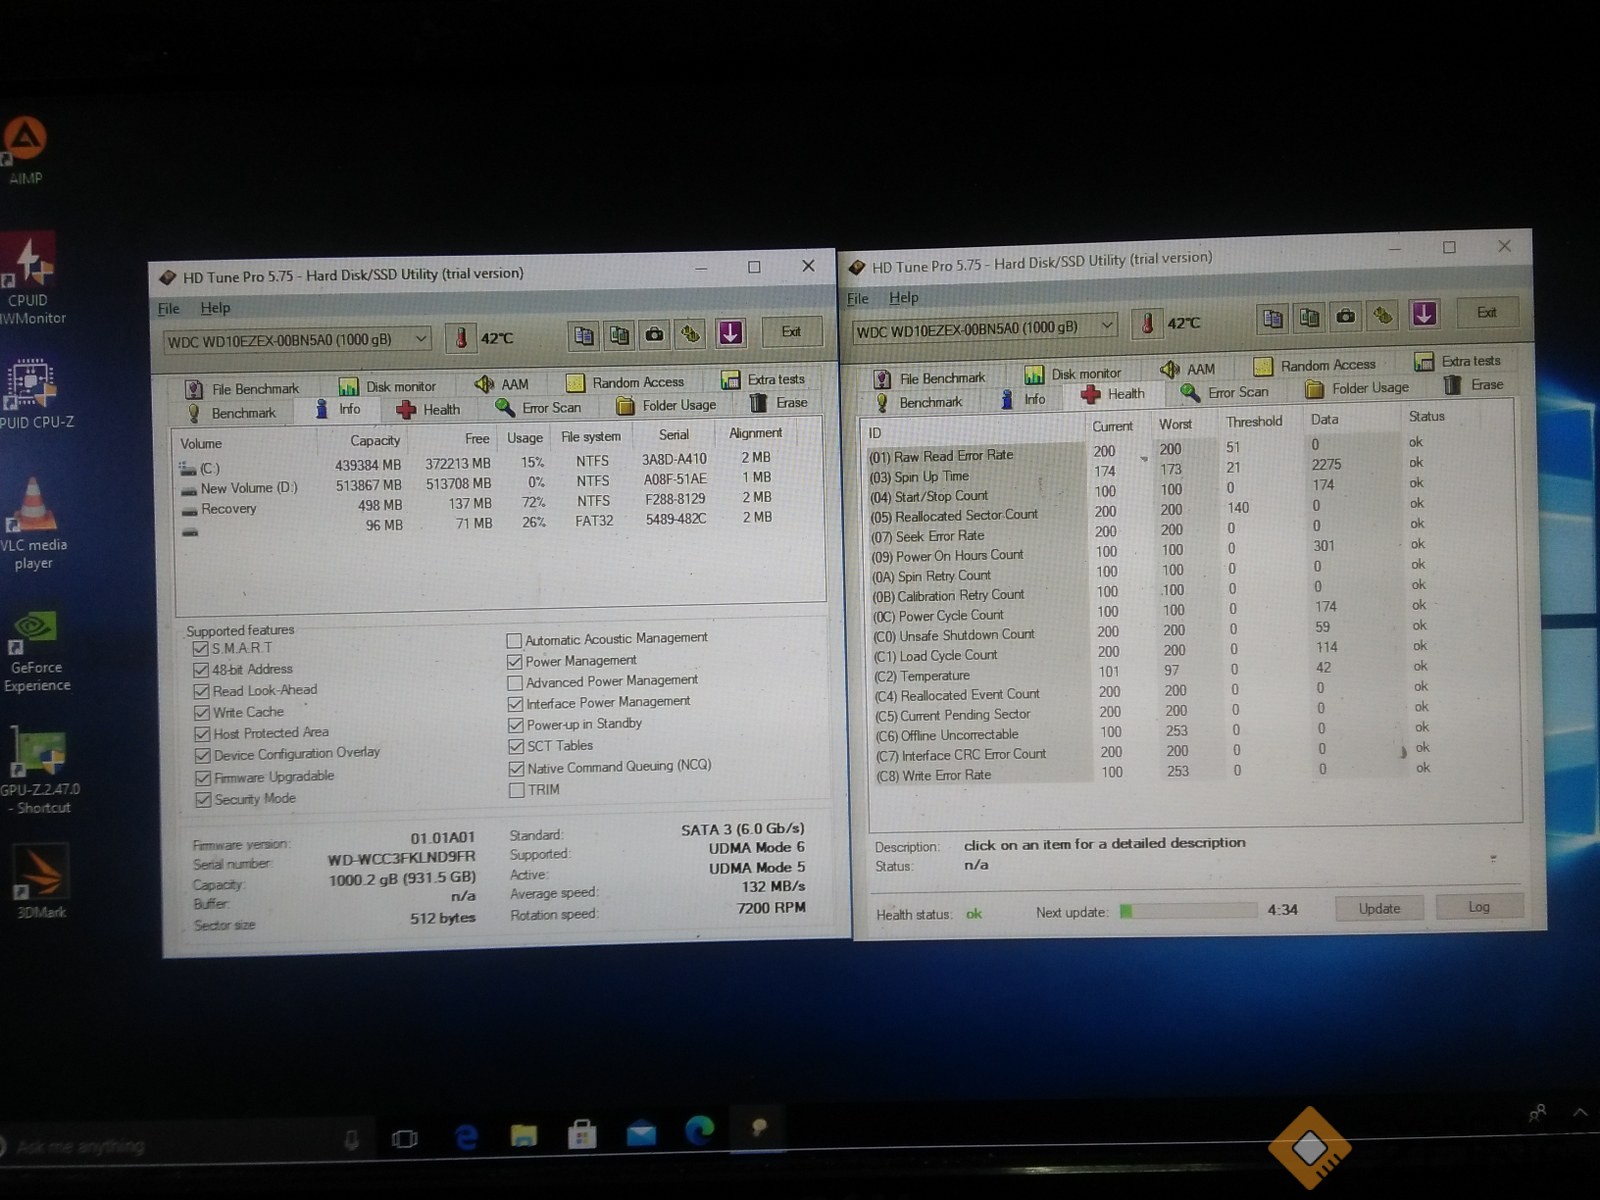Open Microsoft Store from taskbar
Viewport: 1600px width, 1200px height.
pyautogui.click(x=582, y=1134)
